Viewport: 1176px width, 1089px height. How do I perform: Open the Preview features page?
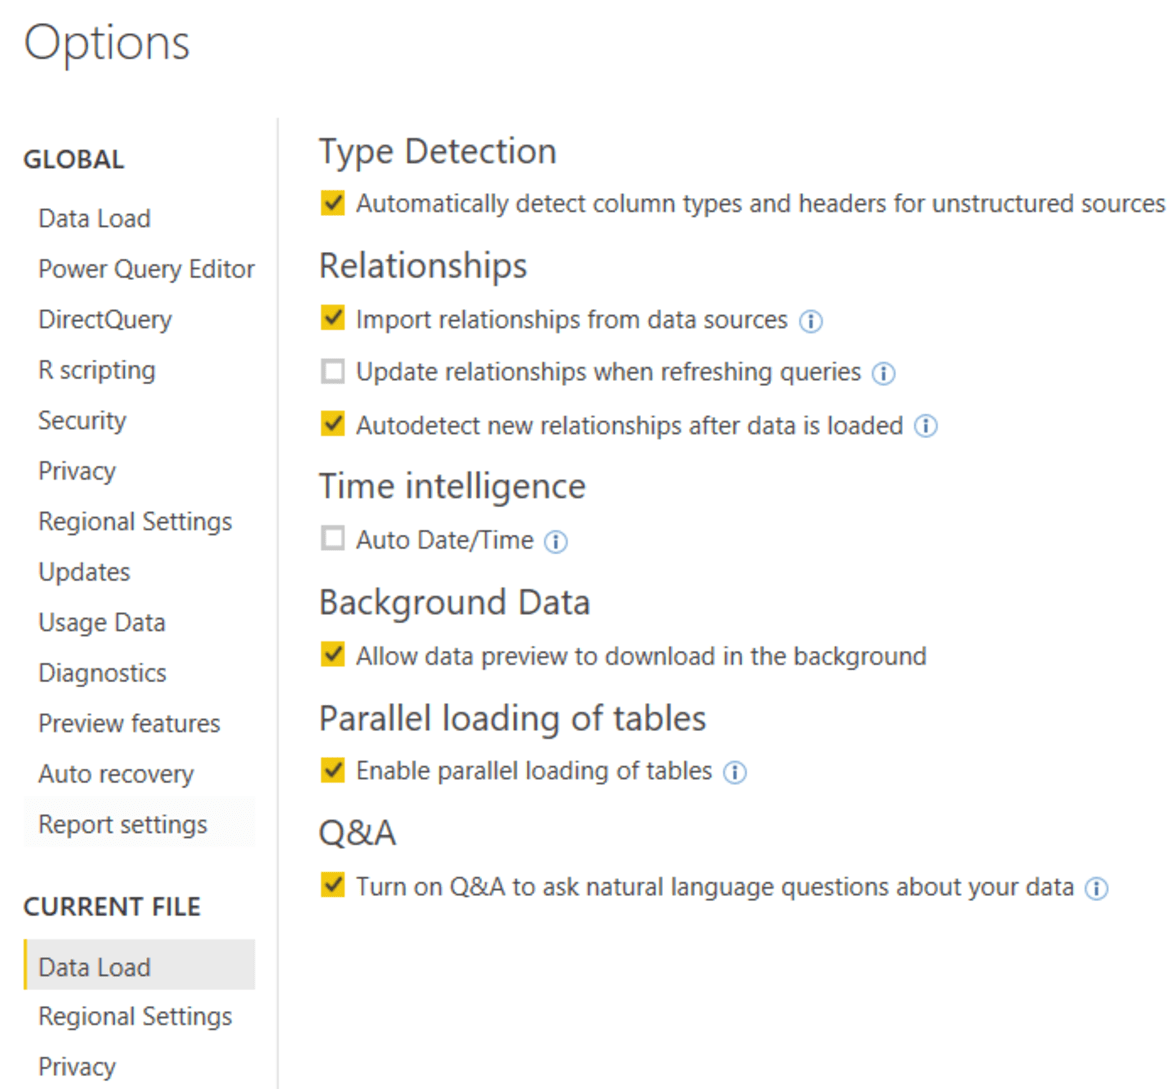(x=128, y=723)
